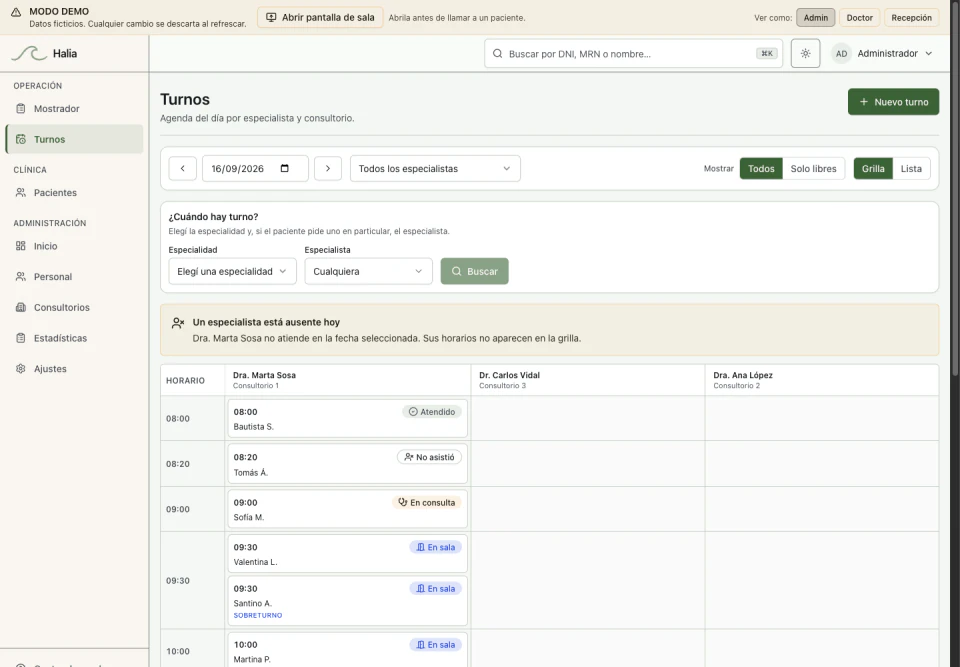The image size is (960, 667).
Task: Go to next day arrow
Action: (x=328, y=168)
